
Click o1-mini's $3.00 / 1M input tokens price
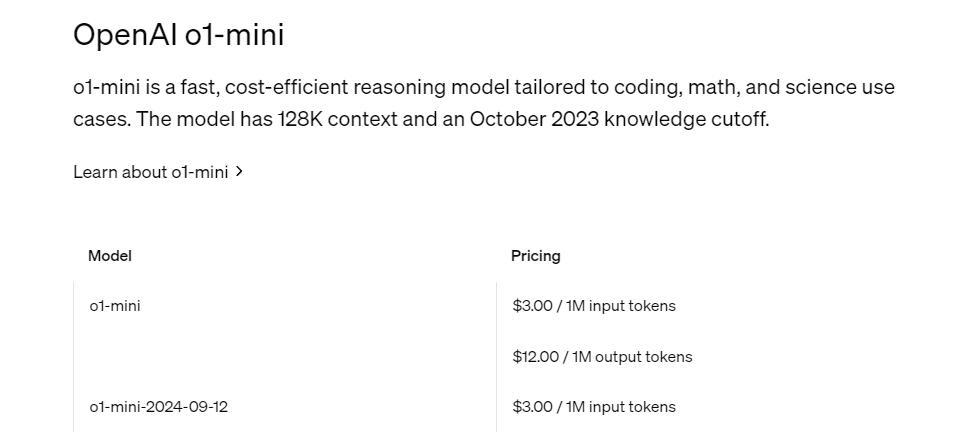(x=594, y=305)
